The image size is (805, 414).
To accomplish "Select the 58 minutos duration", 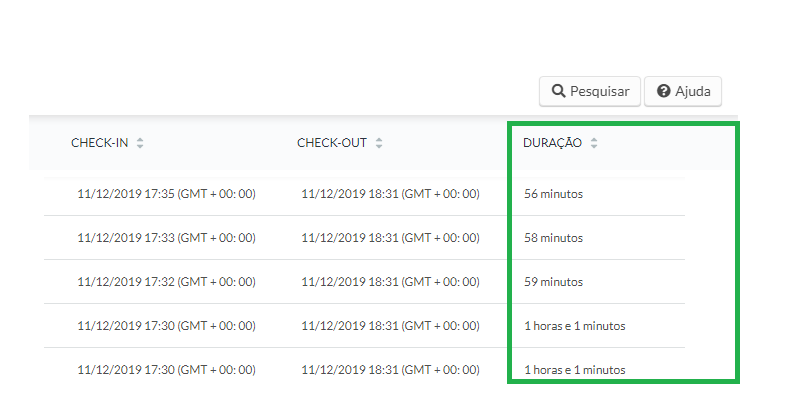I will pos(553,238).
